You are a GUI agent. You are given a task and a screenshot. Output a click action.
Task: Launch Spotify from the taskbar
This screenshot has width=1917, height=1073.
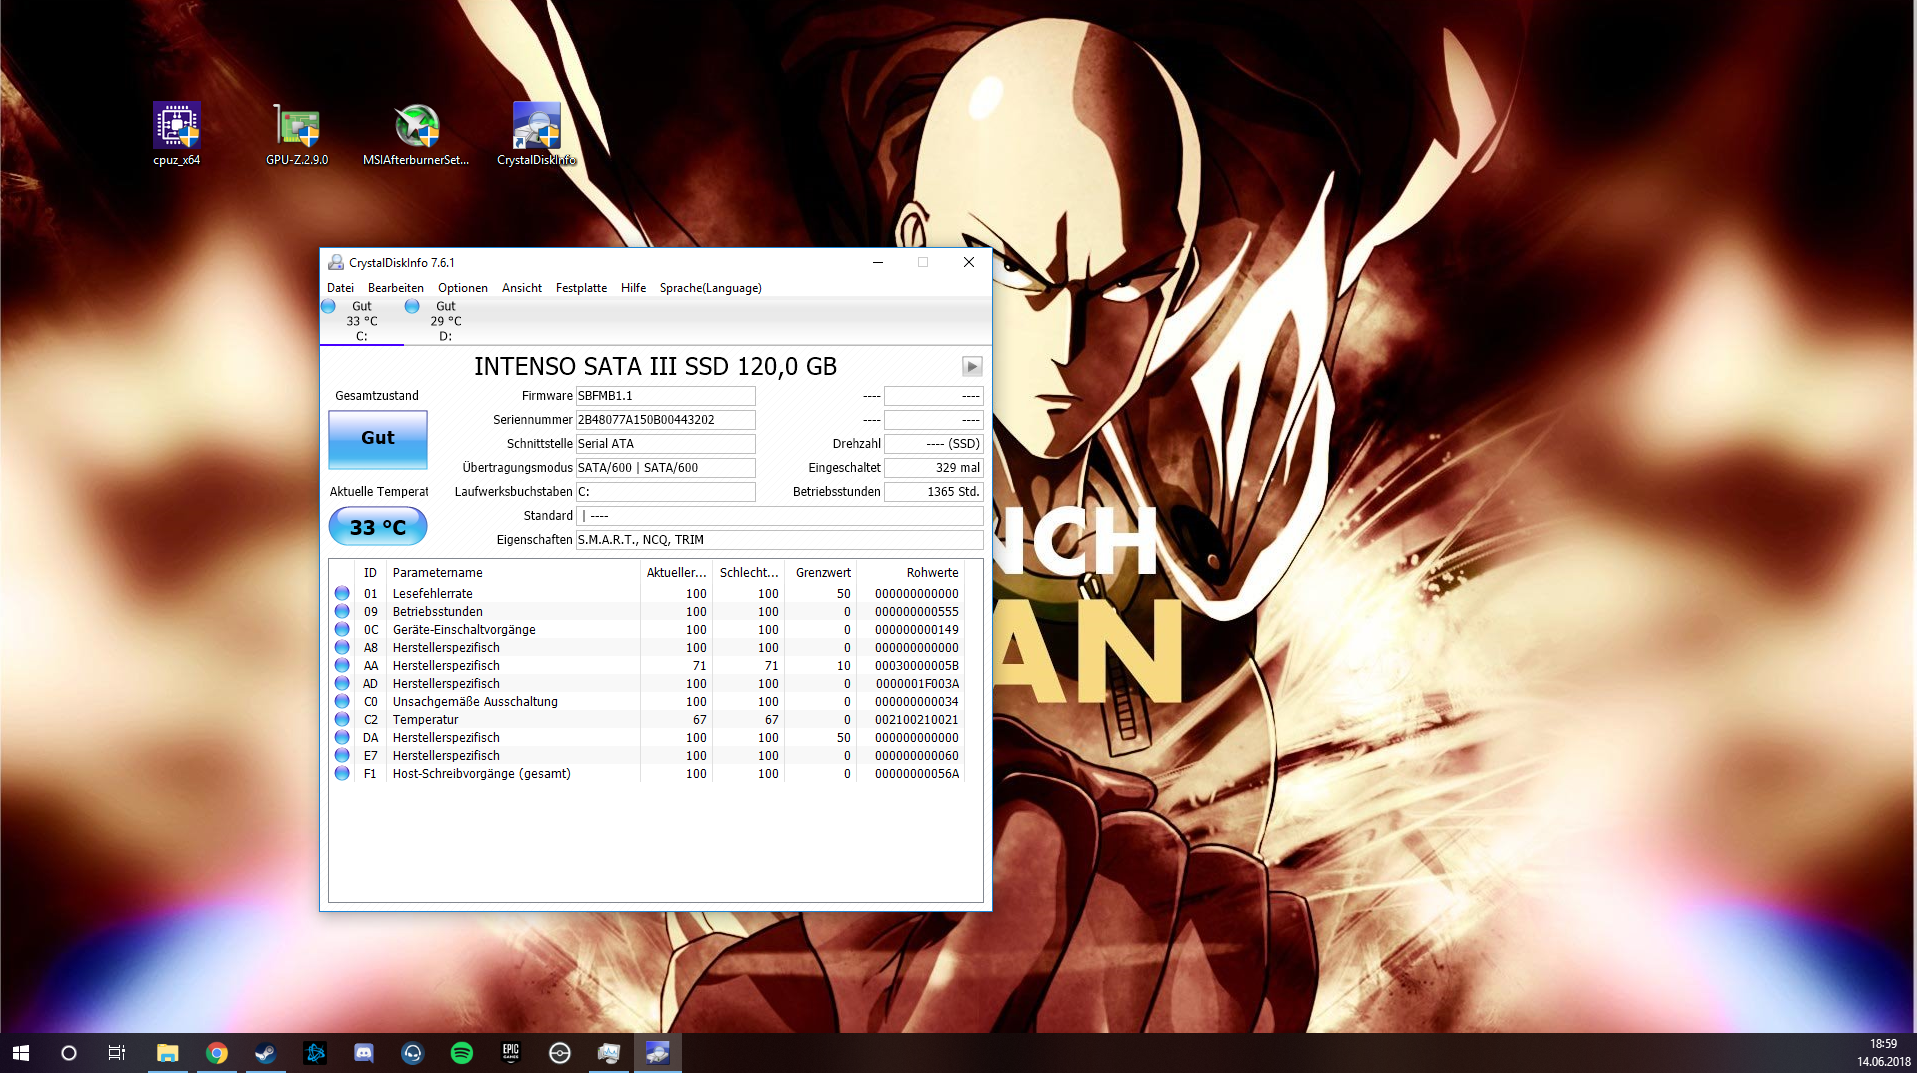pos(462,1053)
